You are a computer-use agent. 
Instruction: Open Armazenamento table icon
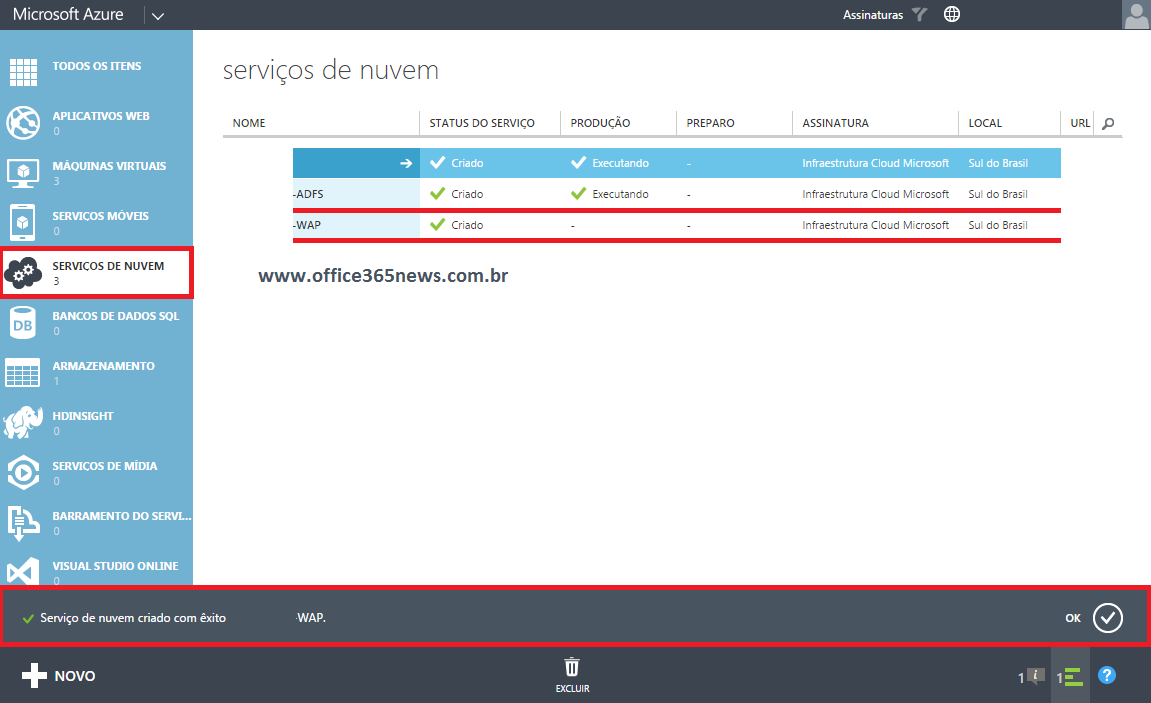23,373
